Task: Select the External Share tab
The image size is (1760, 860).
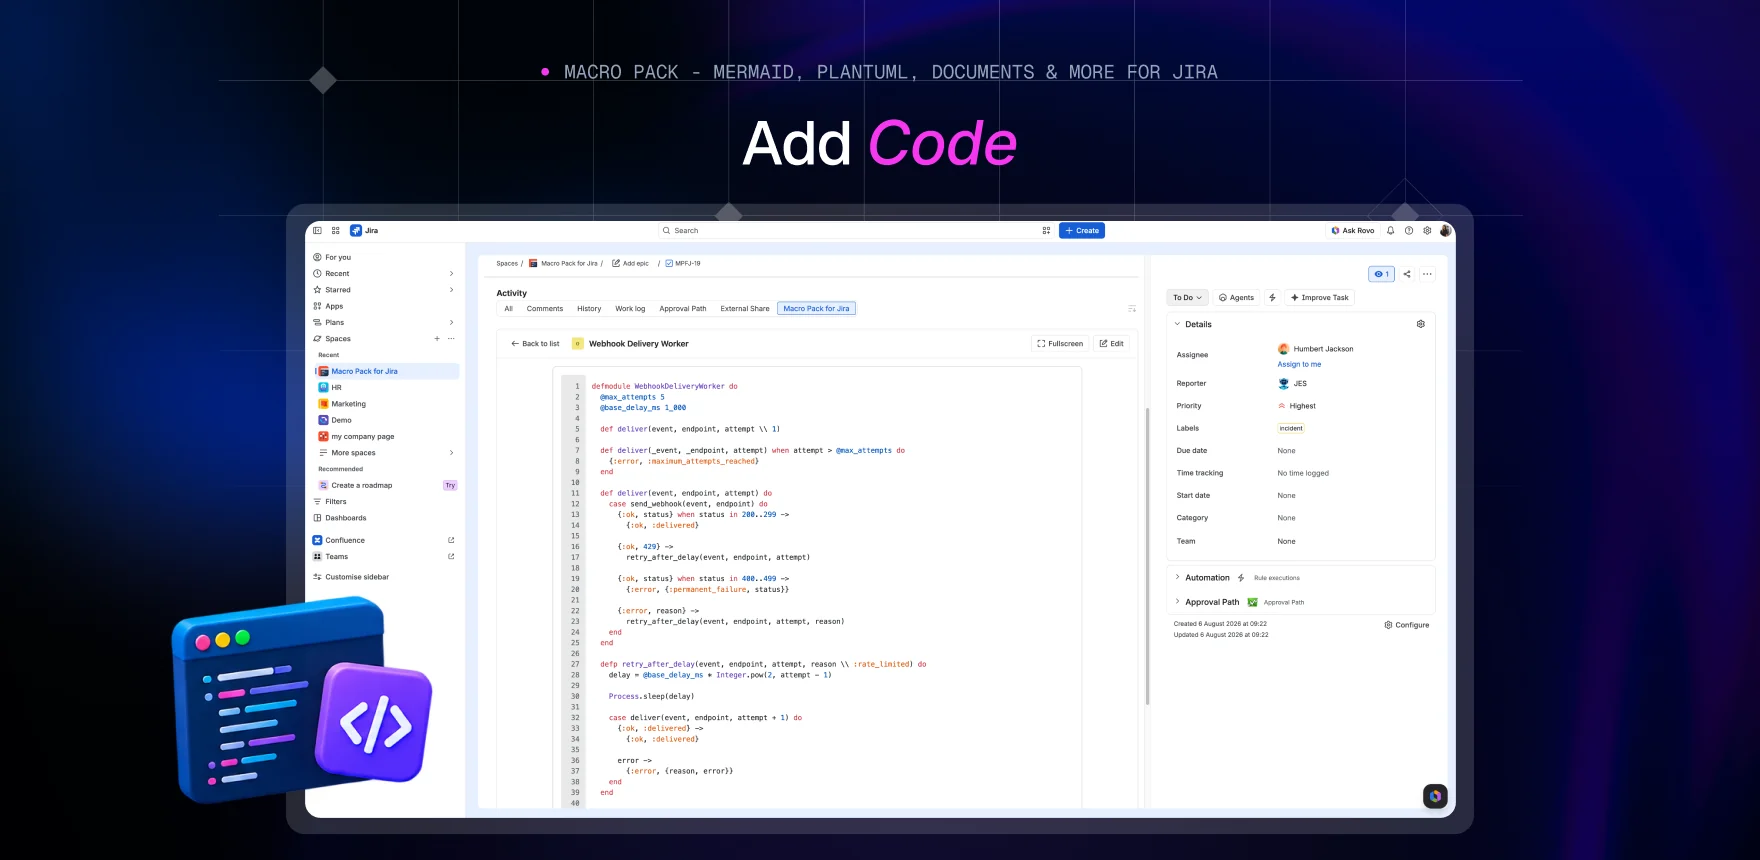Action: [x=745, y=309]
